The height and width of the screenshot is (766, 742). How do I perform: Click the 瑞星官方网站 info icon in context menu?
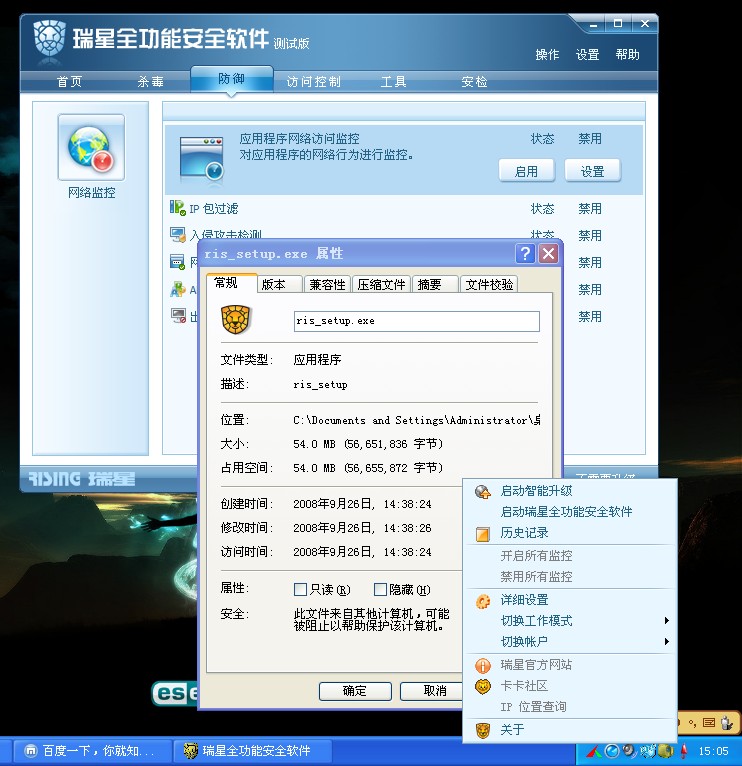click(483, 665)
